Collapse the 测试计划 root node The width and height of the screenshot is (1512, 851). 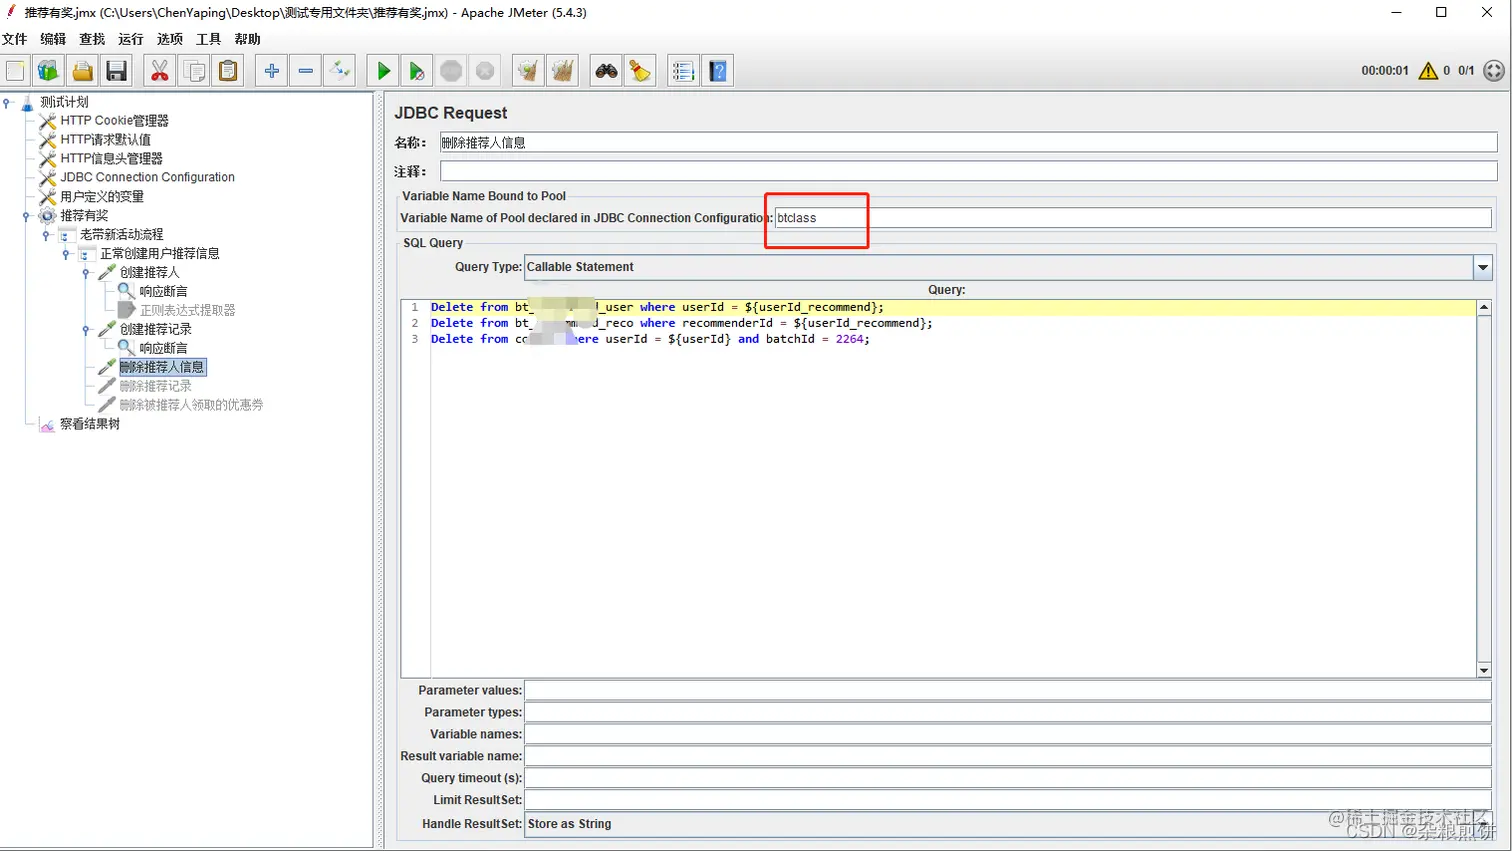7,102
